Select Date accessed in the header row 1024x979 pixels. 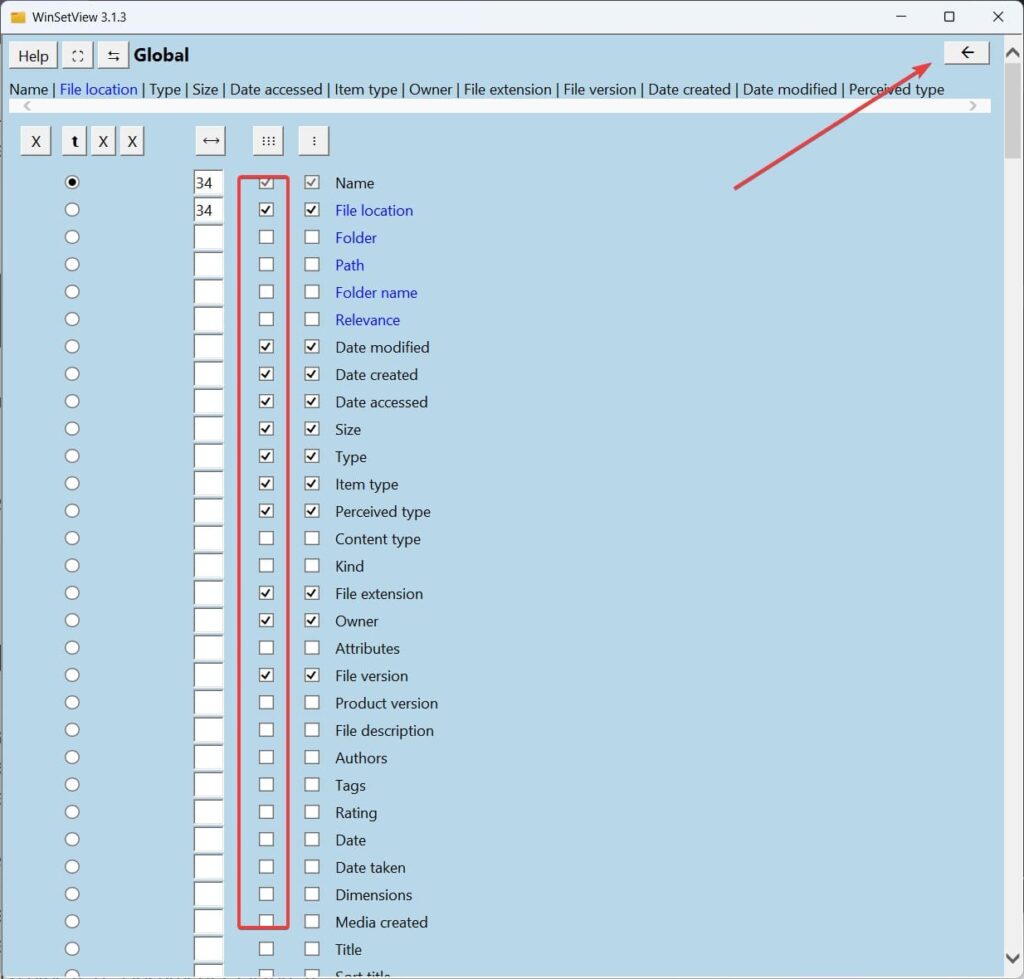pos(276,89)
